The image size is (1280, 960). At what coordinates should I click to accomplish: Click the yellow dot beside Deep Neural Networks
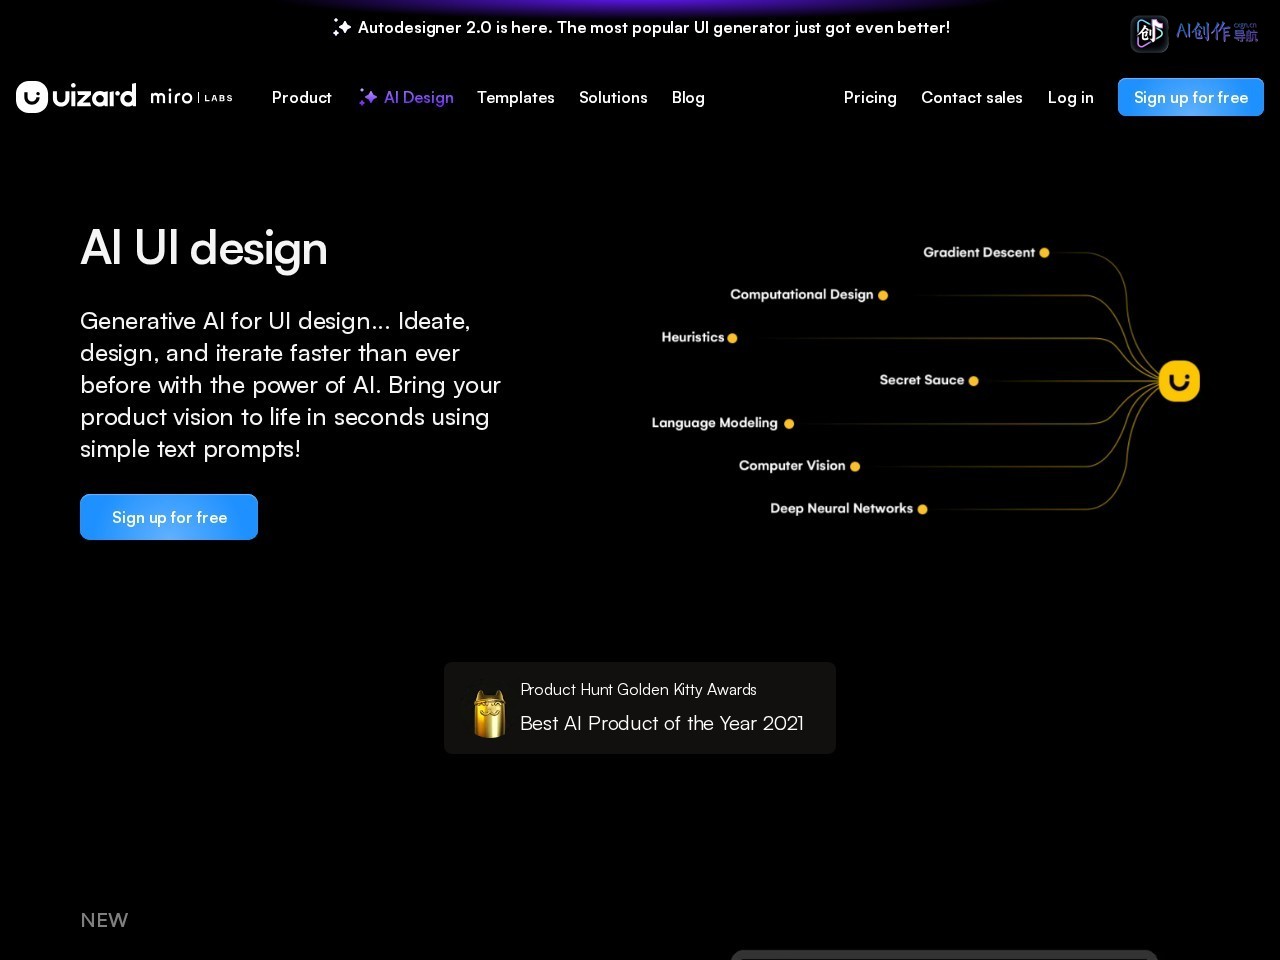[922, 509]
